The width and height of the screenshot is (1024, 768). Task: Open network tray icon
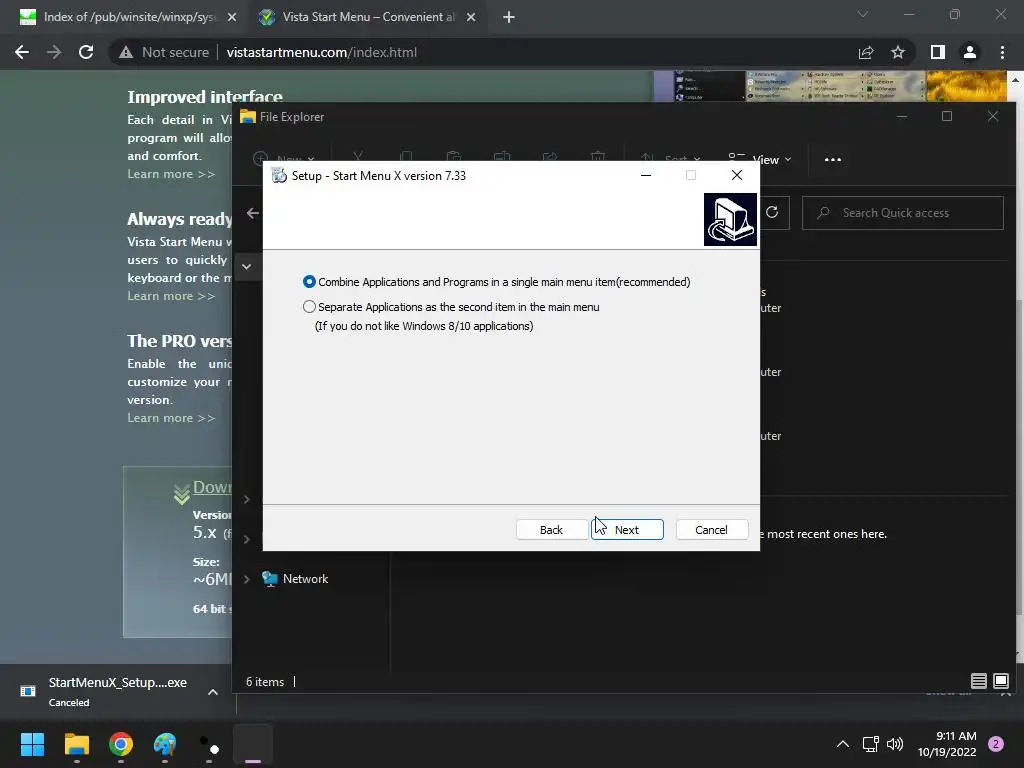[871, 744]
